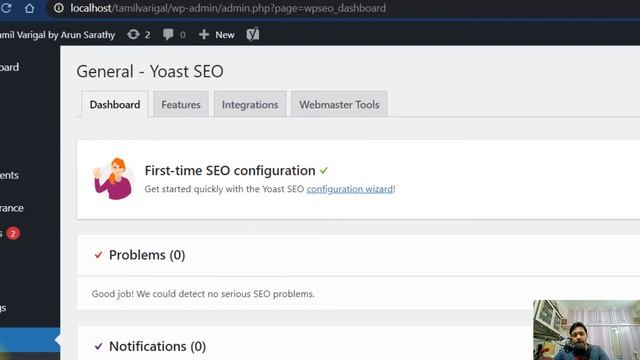Open the sidebar menu item ending in "ents"
The height and width of the screenshot is (360, 640).
(x=9, y=175)
